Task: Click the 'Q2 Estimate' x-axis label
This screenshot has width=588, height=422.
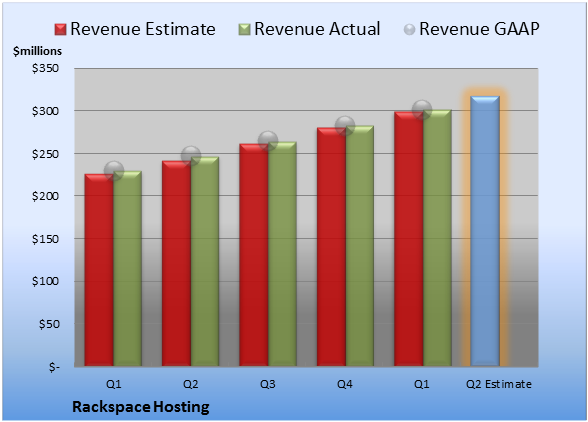Action: tap(499, 384)
